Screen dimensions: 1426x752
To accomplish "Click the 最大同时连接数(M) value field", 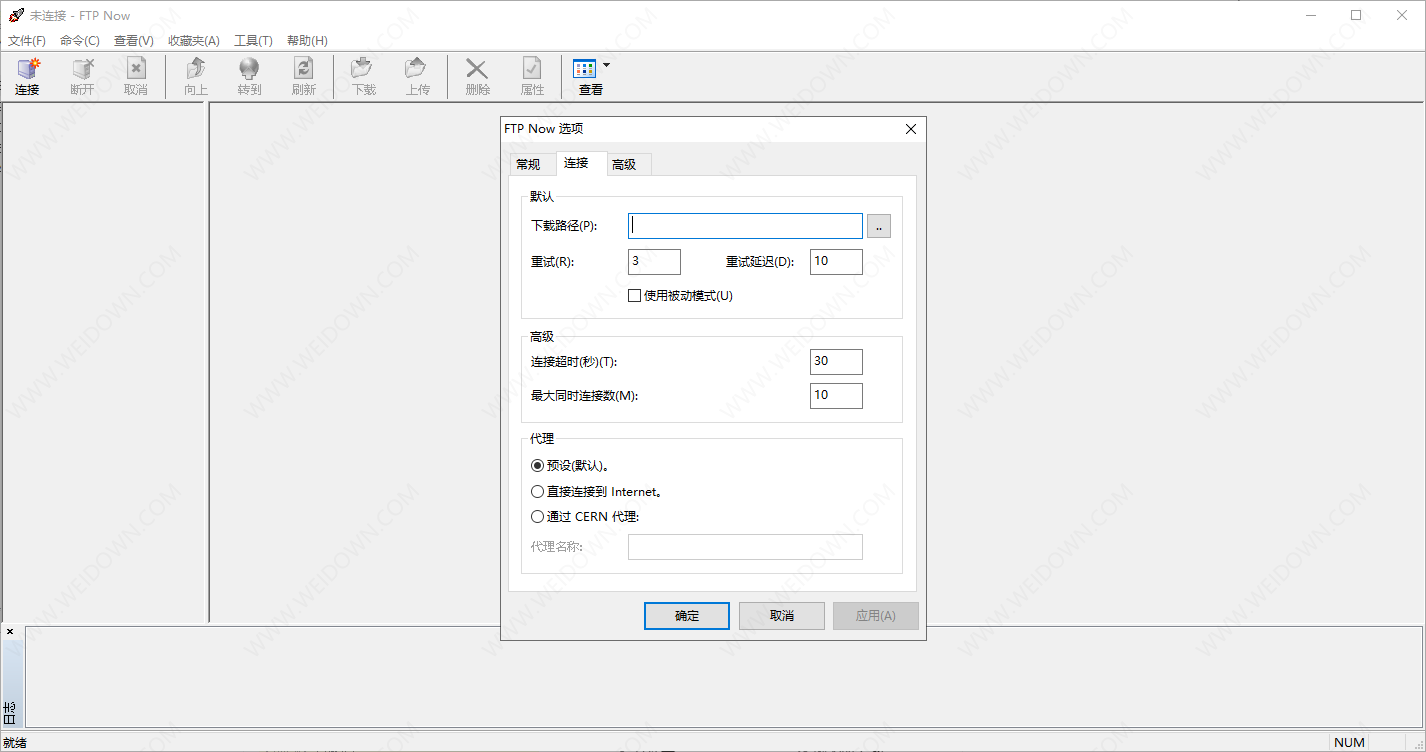I will point(836,396).
